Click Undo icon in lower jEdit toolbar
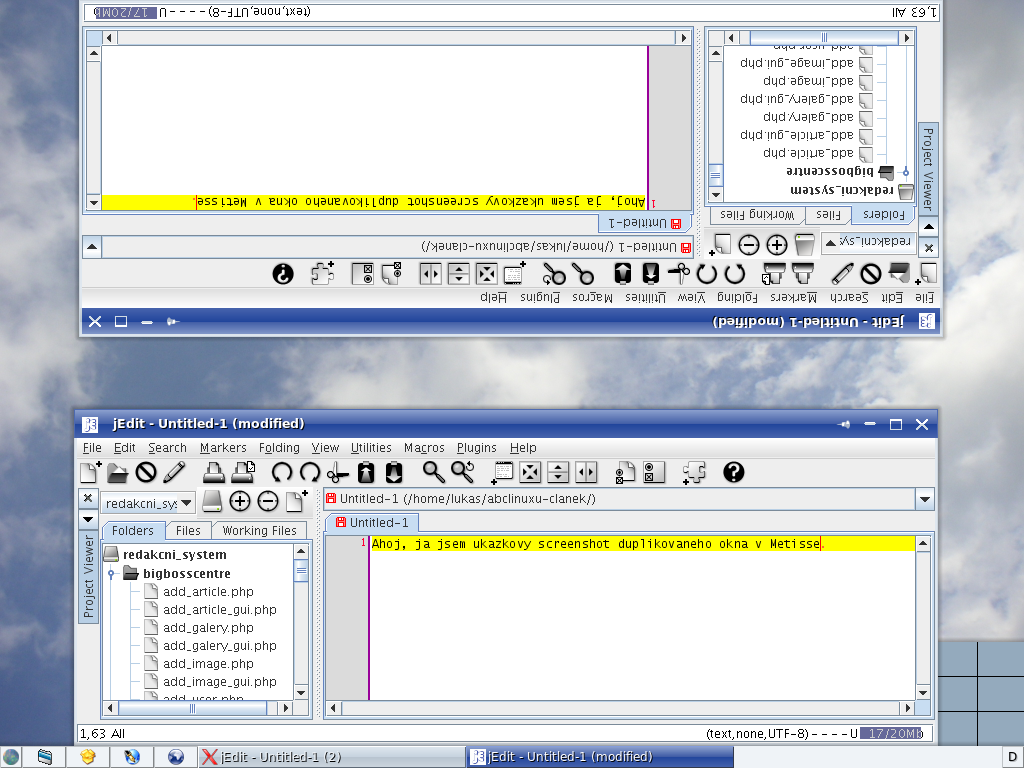Viewport: 1024px width, 768px height. tap(281, 472)
